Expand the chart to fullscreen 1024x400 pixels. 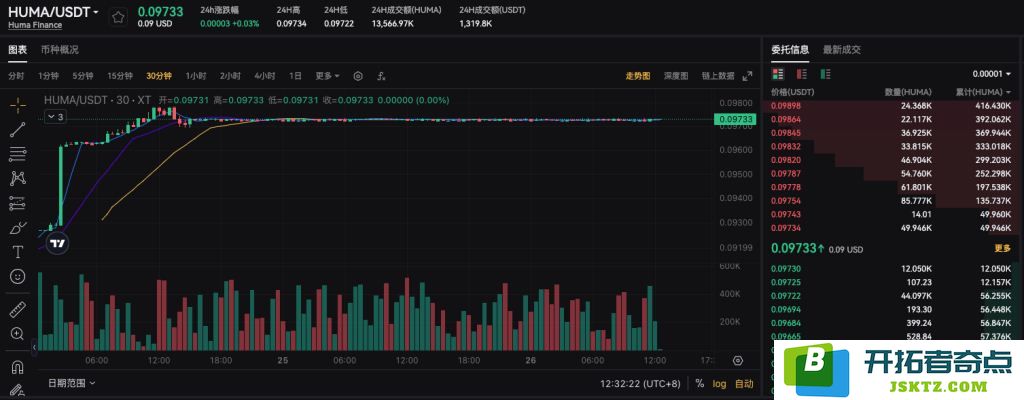(747, 76)
